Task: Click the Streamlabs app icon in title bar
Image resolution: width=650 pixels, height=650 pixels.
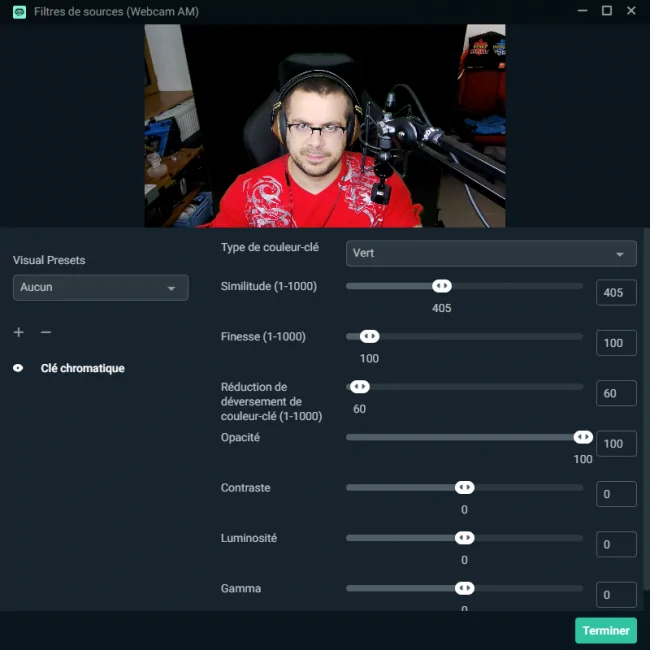Action: [19, 12]
